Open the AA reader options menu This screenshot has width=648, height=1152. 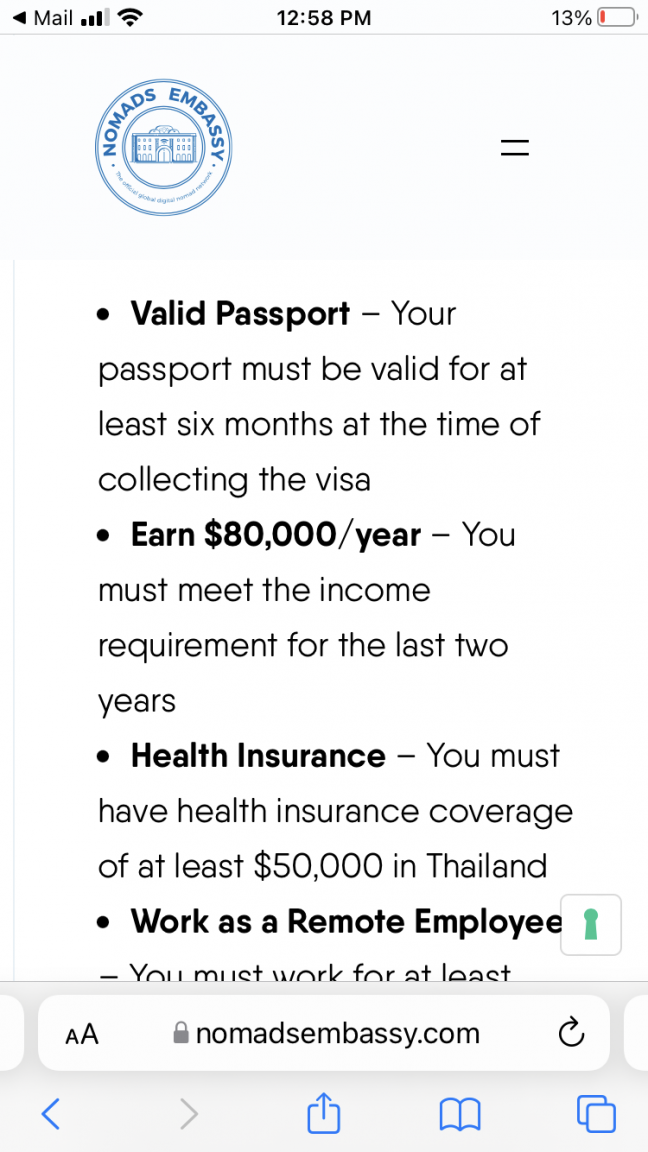pos(82,1034)
